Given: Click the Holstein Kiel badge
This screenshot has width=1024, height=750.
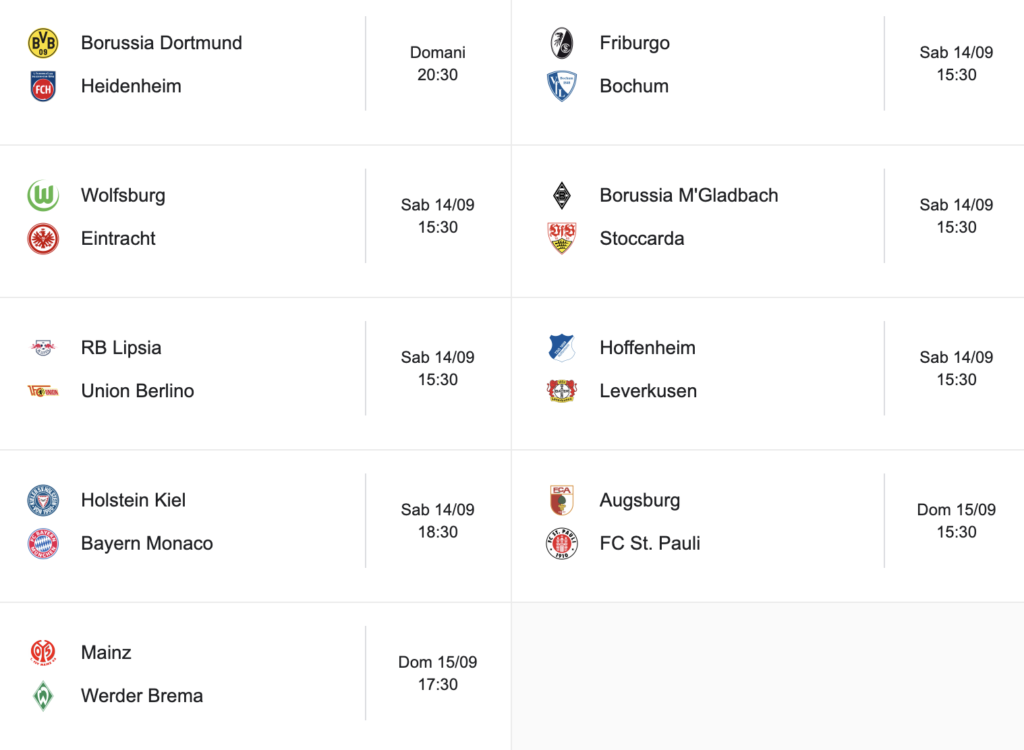Looking at the screenshot, I should (x=43, y=500).
